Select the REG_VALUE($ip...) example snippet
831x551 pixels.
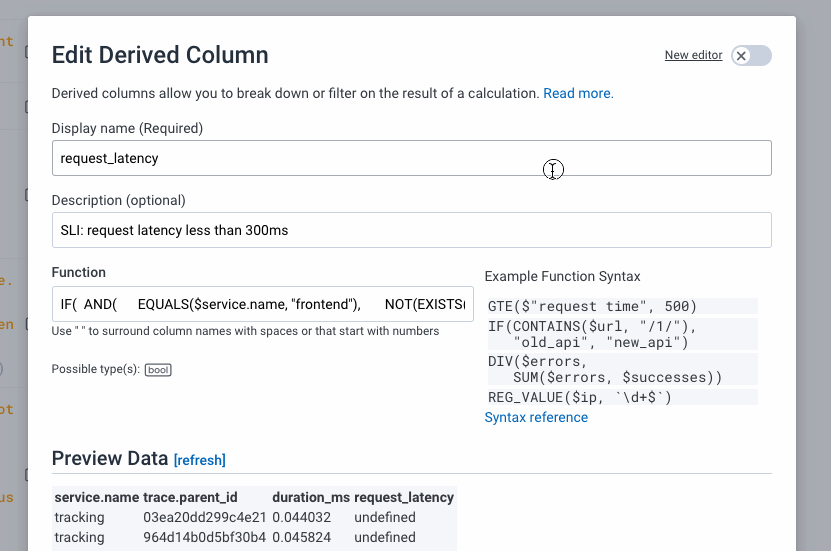click(x=580, y=397)
